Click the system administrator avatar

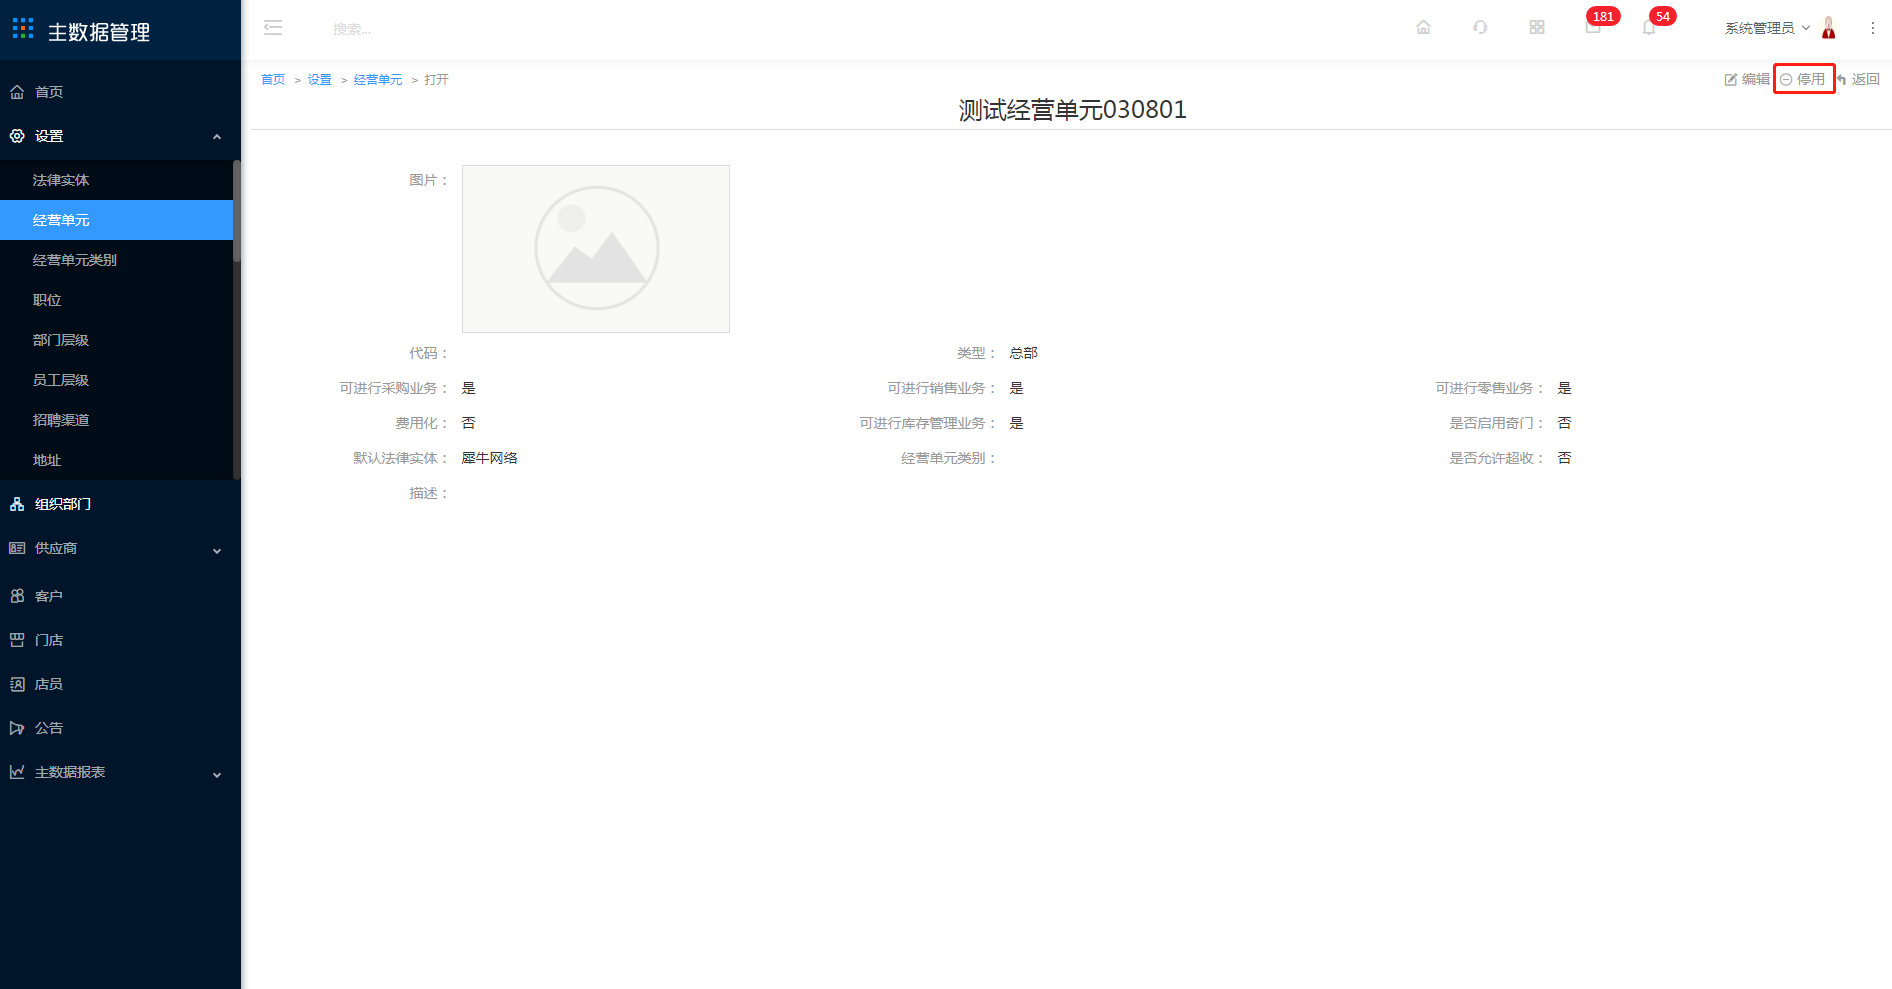tap(1829, 28)
